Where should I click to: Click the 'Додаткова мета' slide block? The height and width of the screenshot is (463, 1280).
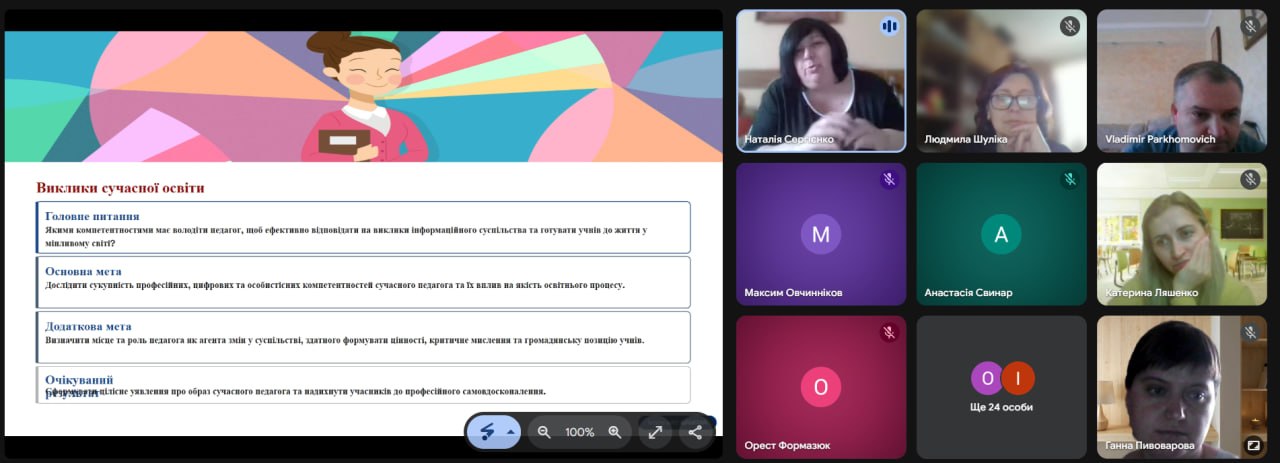click(x=363, y=337)
